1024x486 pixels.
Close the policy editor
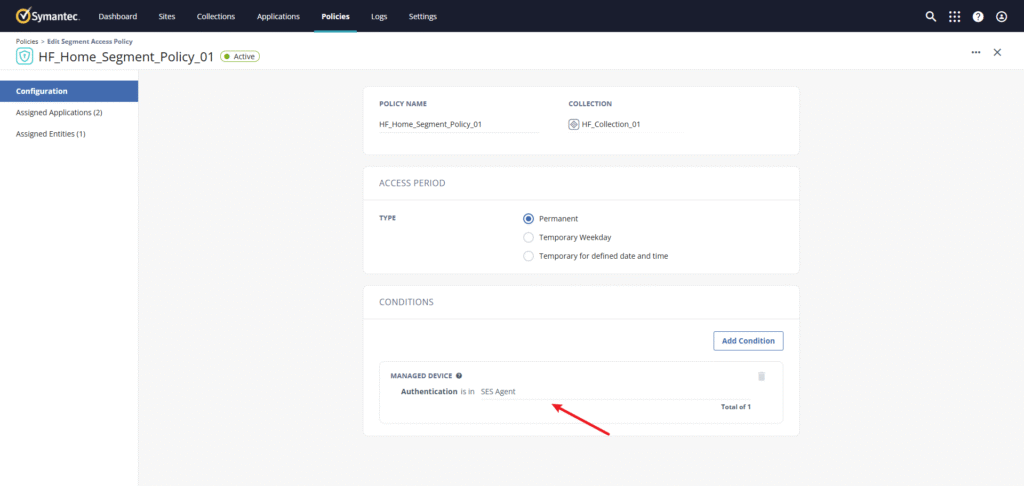pyautogui.click(x=997, y=52)
